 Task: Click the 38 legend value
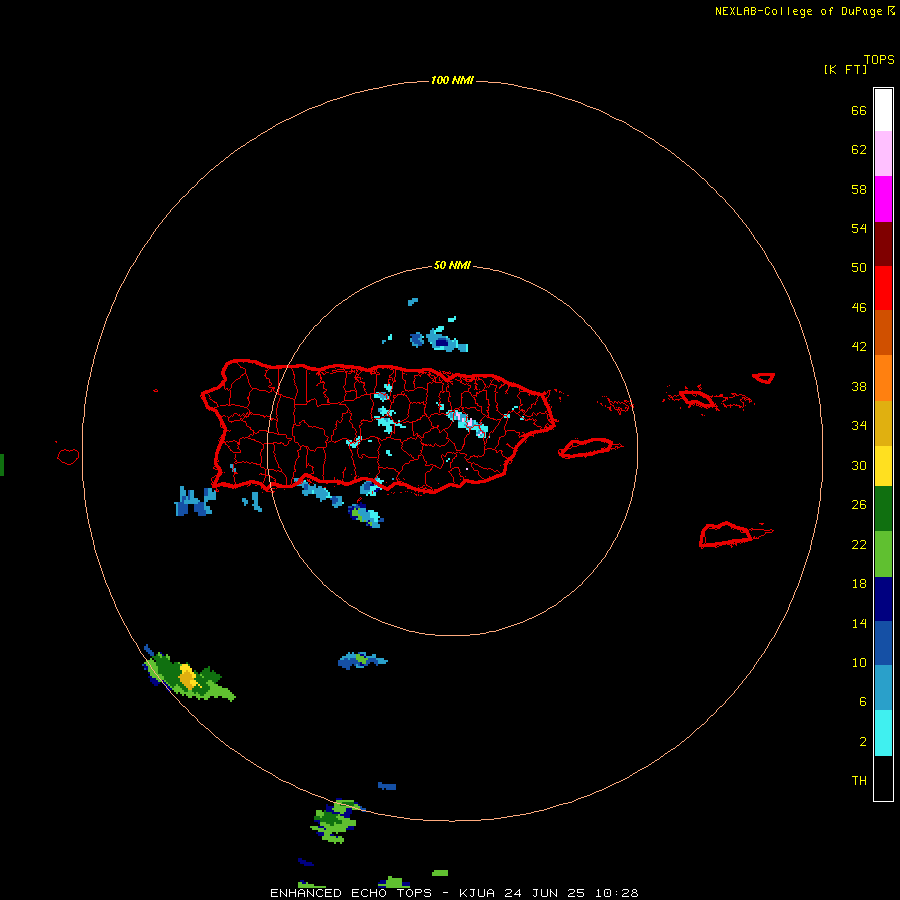[859, 387]
